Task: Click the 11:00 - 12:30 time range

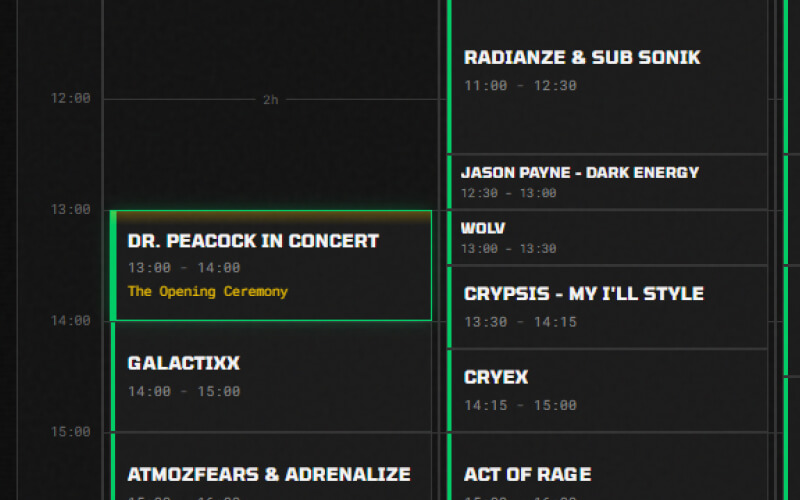Action: click(520, 86)
